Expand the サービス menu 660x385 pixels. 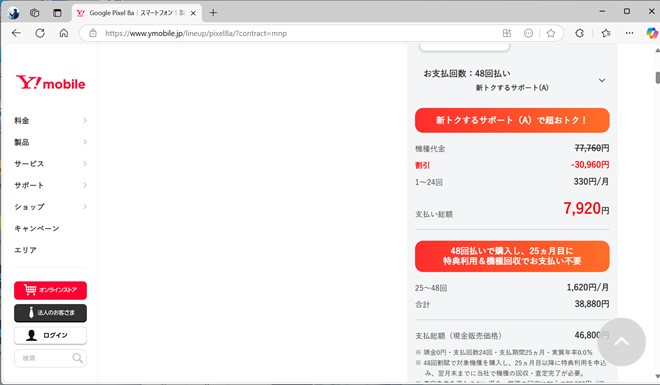51,164
